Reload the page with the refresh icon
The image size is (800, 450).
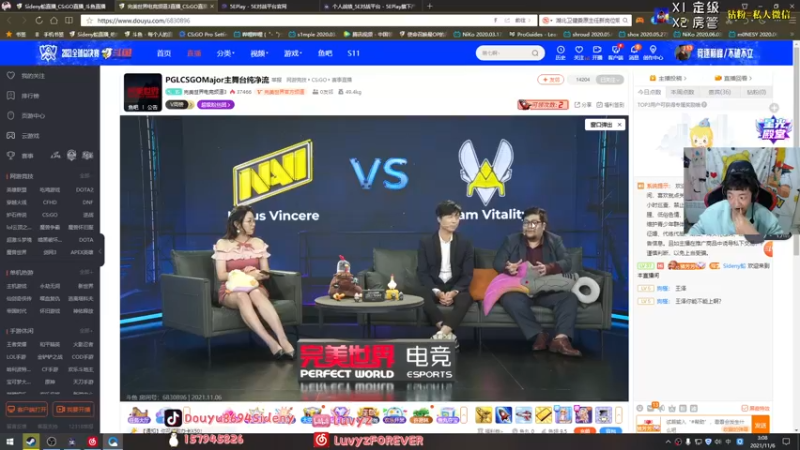(39, 20)
